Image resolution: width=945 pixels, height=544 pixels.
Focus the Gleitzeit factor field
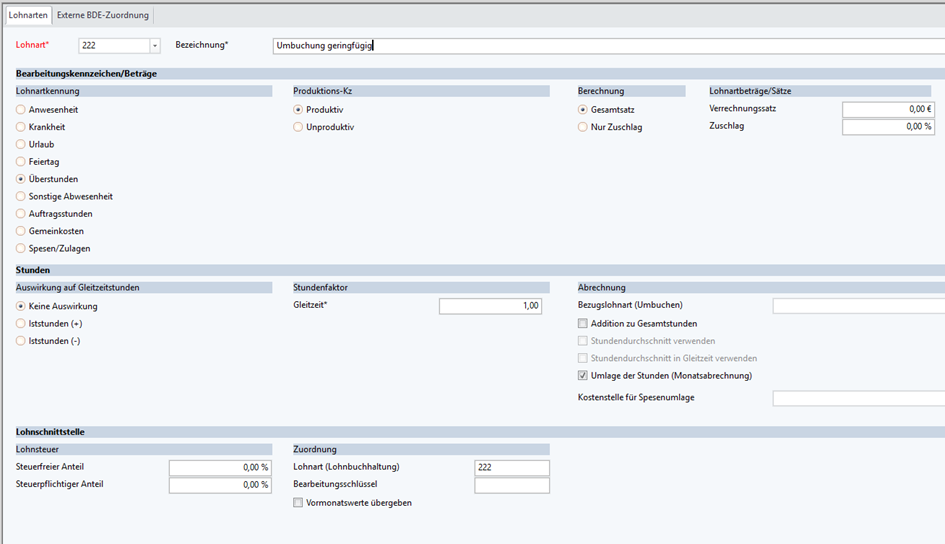click(x=490, y=306)
